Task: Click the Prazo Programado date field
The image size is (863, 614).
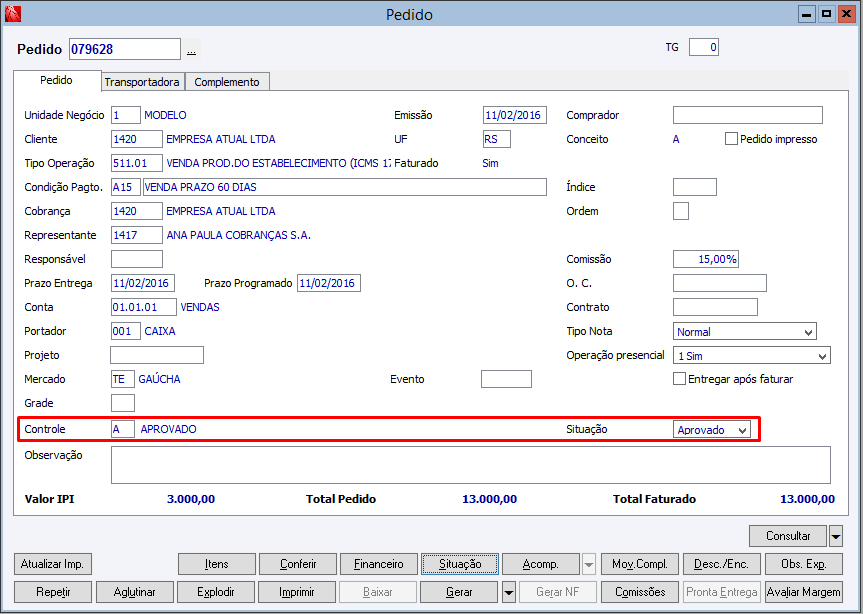Action: [x=329, y=283]
